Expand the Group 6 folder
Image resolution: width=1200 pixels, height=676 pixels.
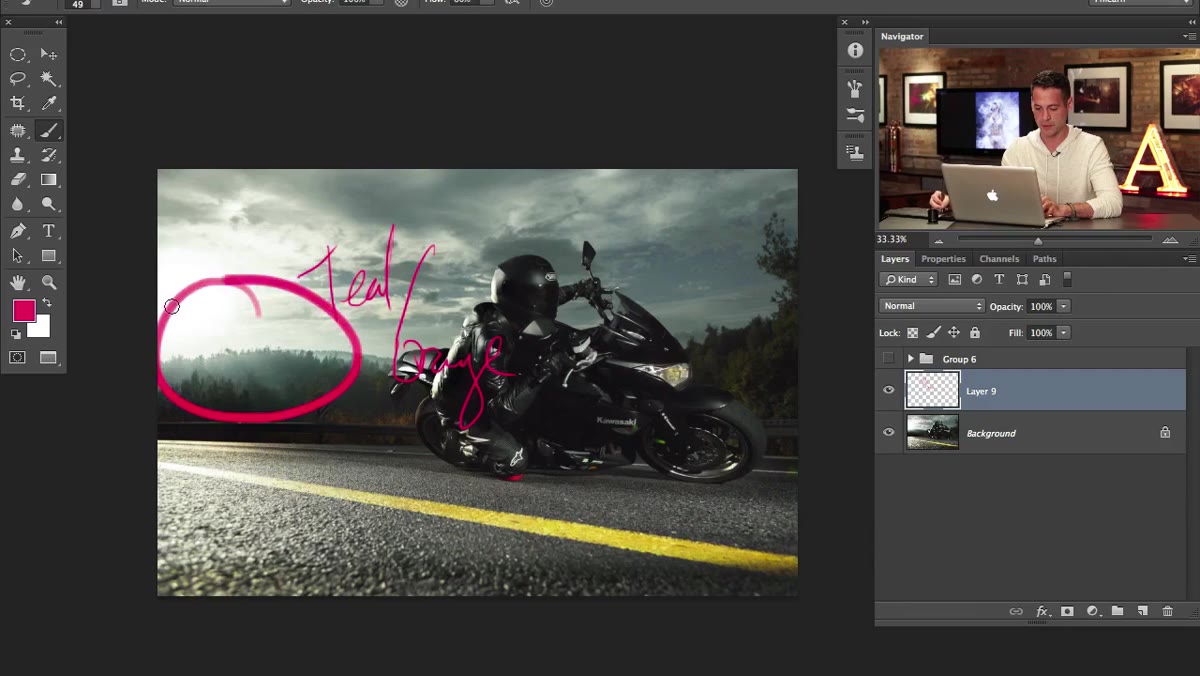coord(911,359)
